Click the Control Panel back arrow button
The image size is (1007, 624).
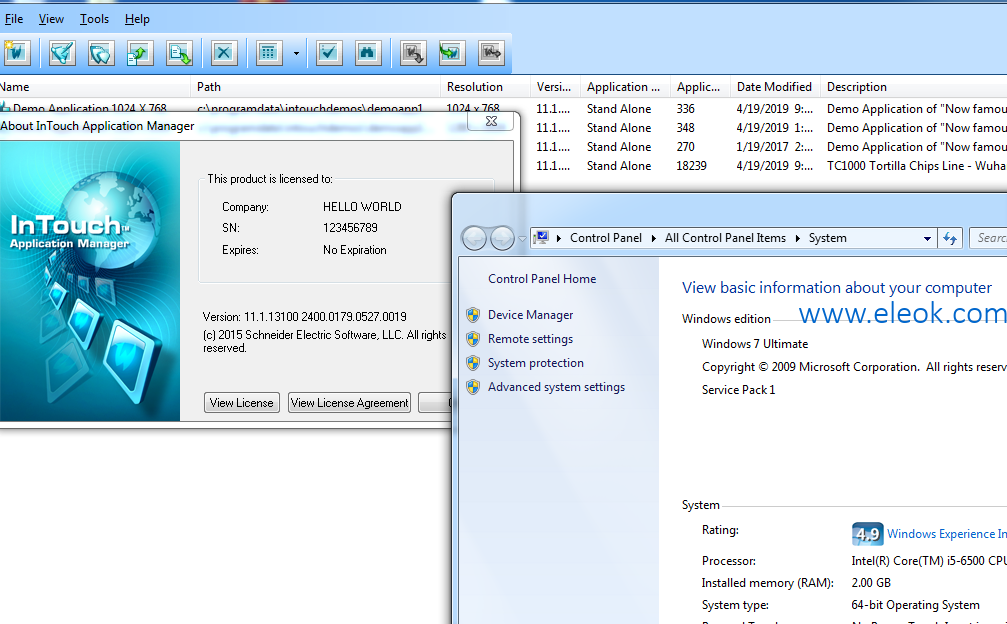click(475, 238)
